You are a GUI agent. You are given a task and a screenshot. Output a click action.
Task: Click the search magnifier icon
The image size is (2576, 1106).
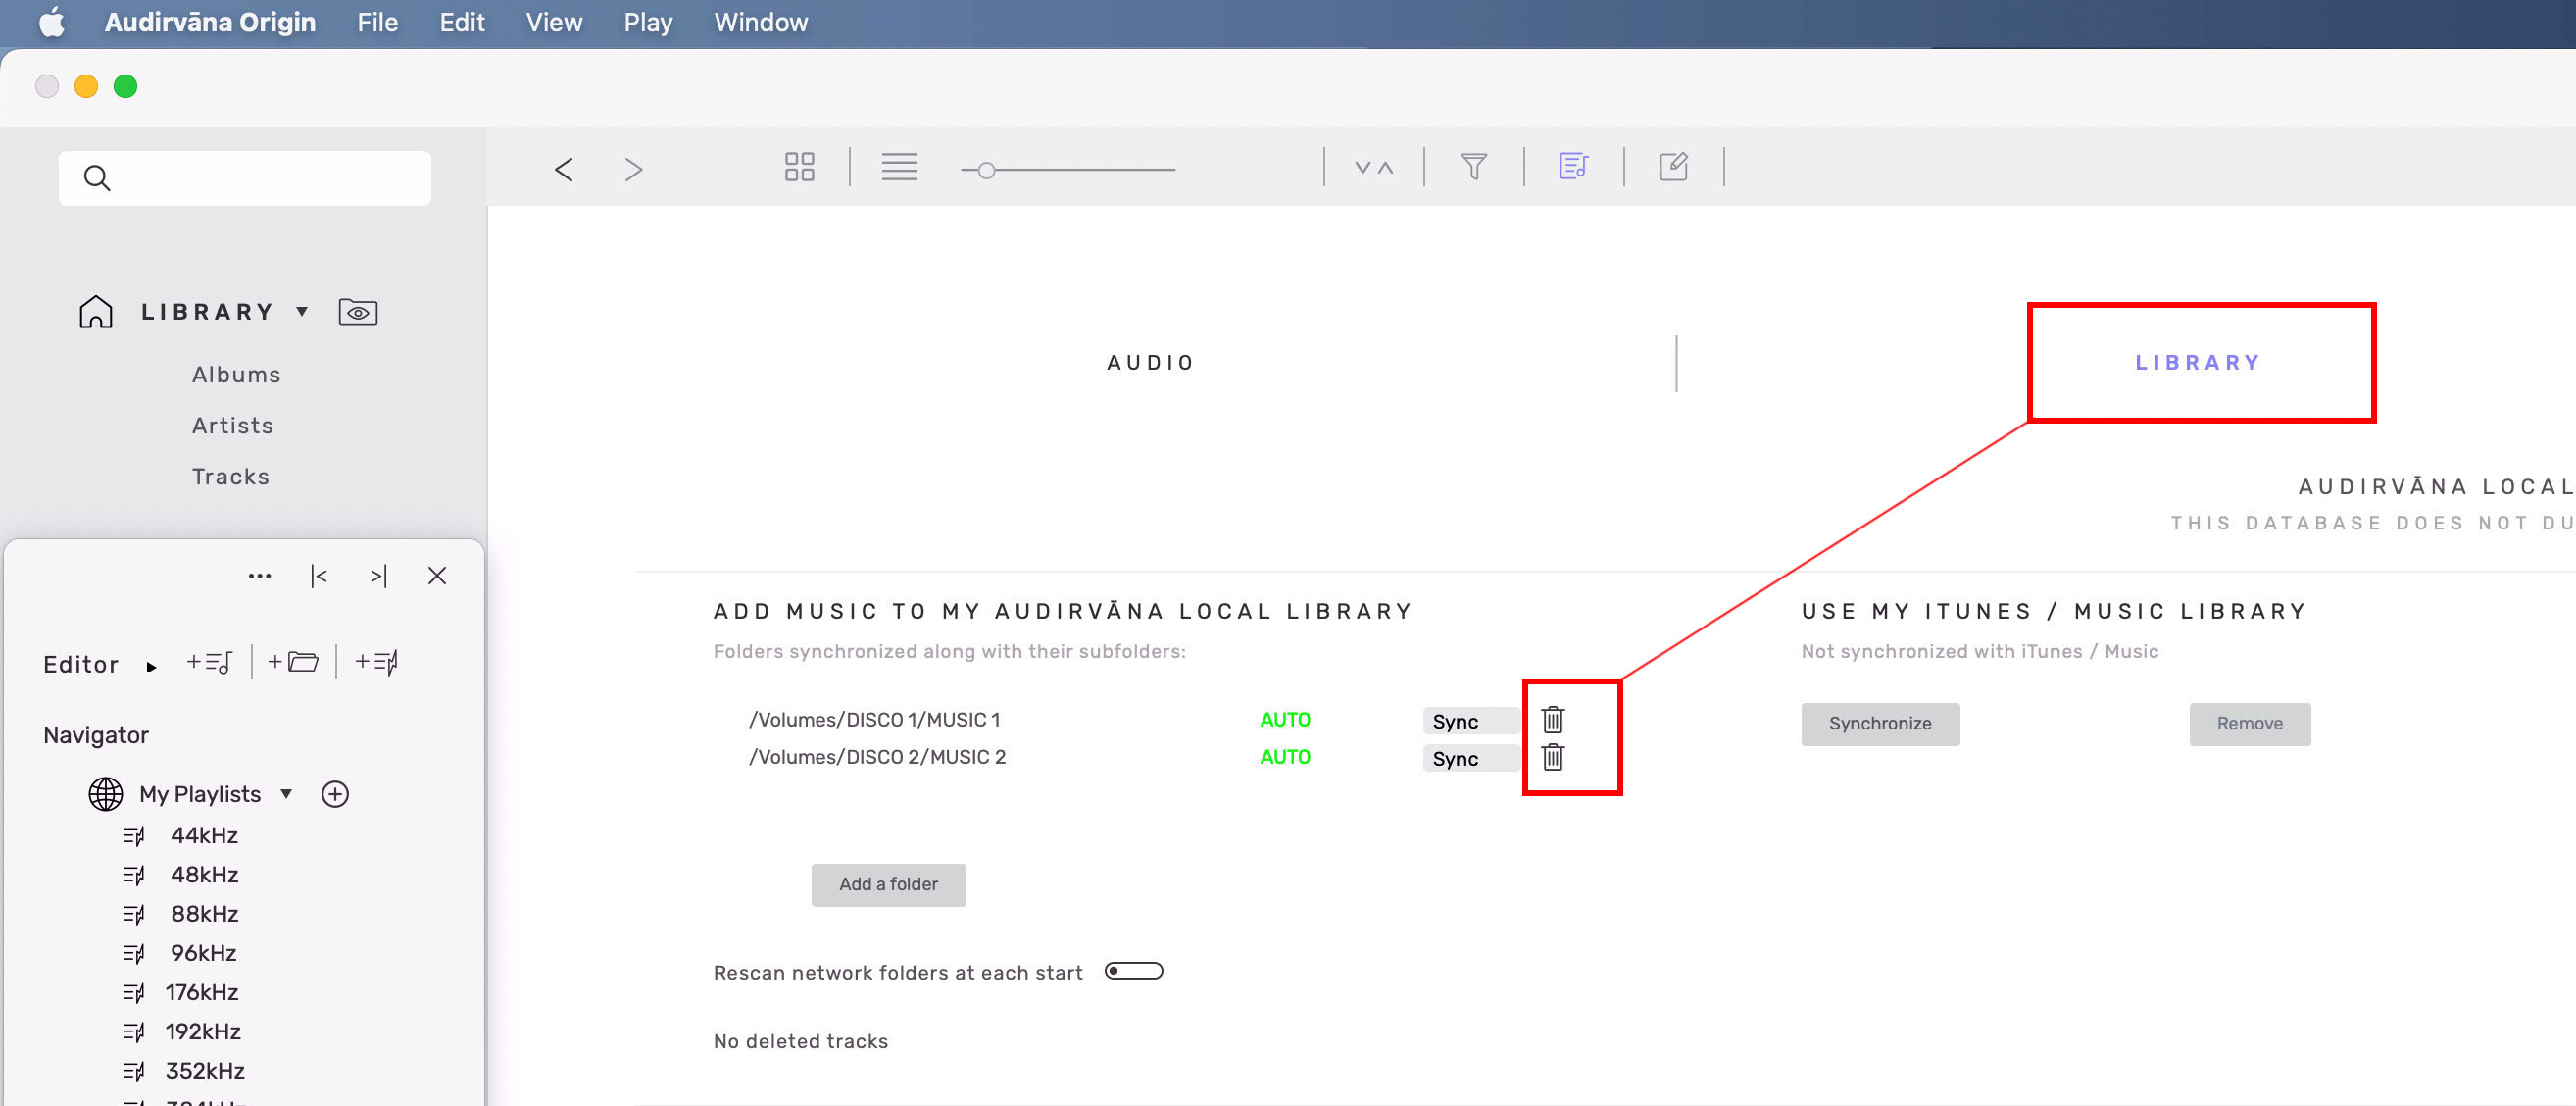(97, 178)
